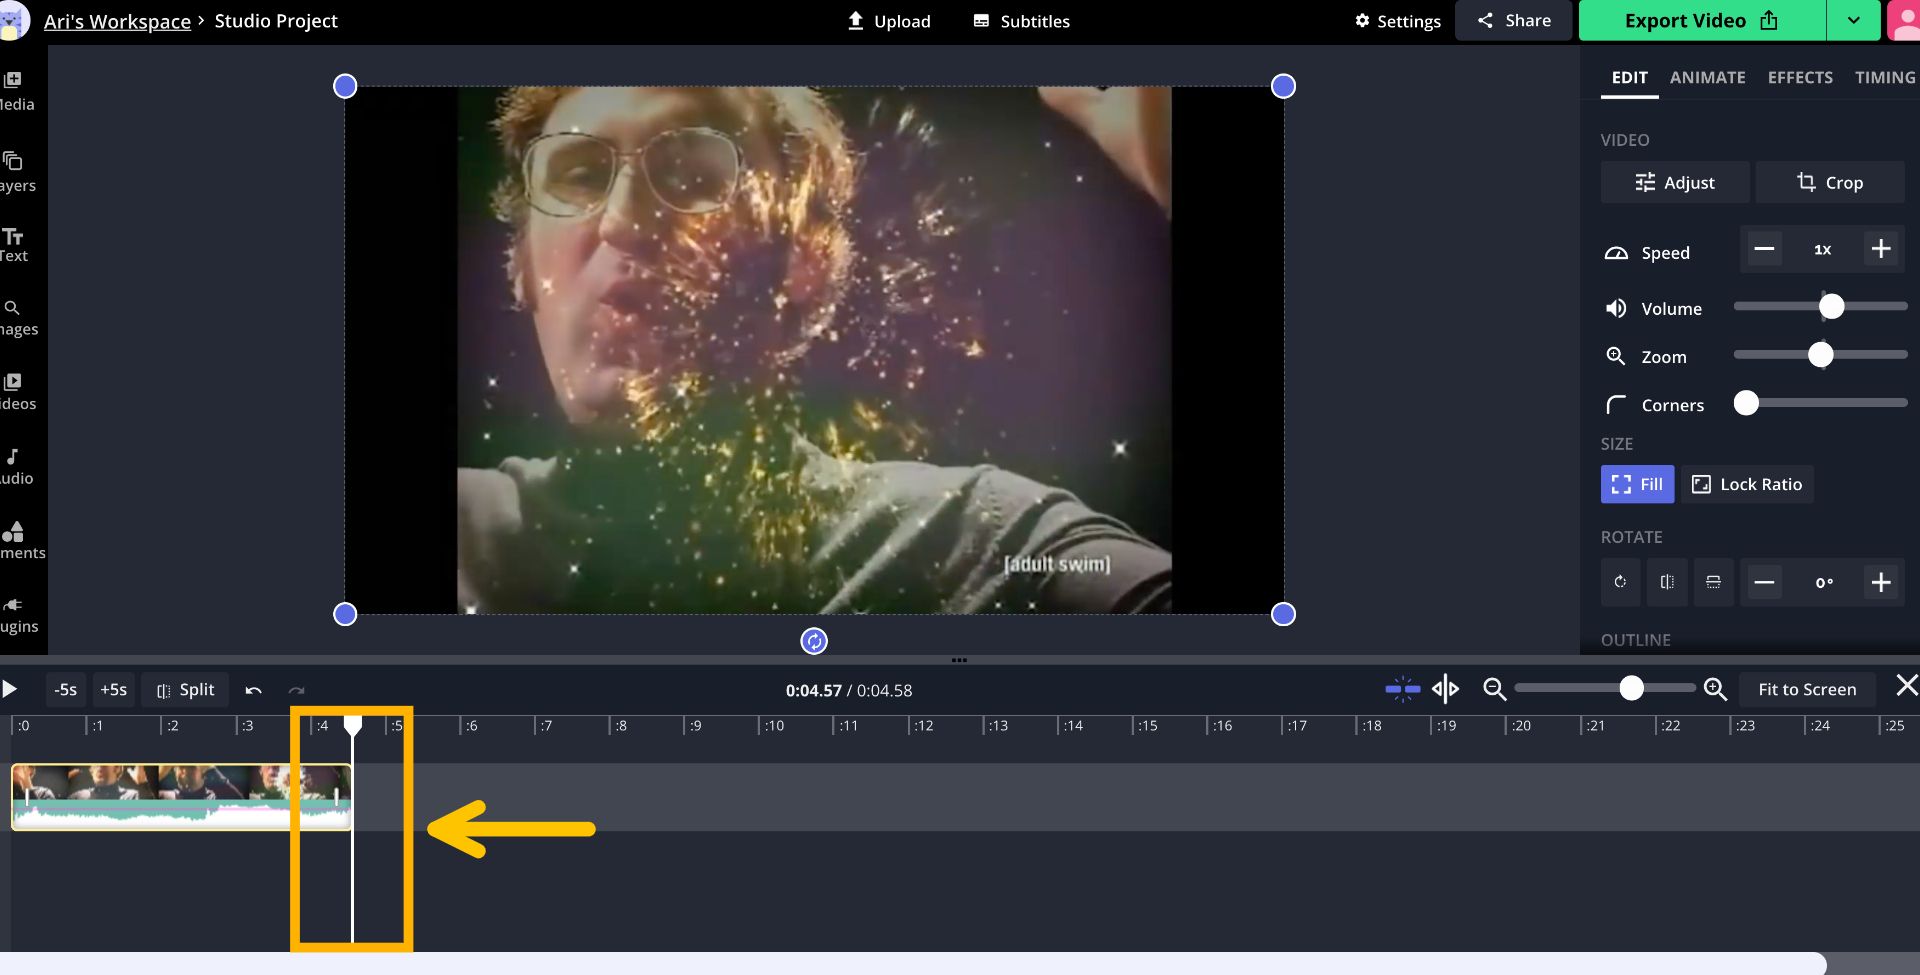Decrease rotation angle with minus button

click(1765, 582)
